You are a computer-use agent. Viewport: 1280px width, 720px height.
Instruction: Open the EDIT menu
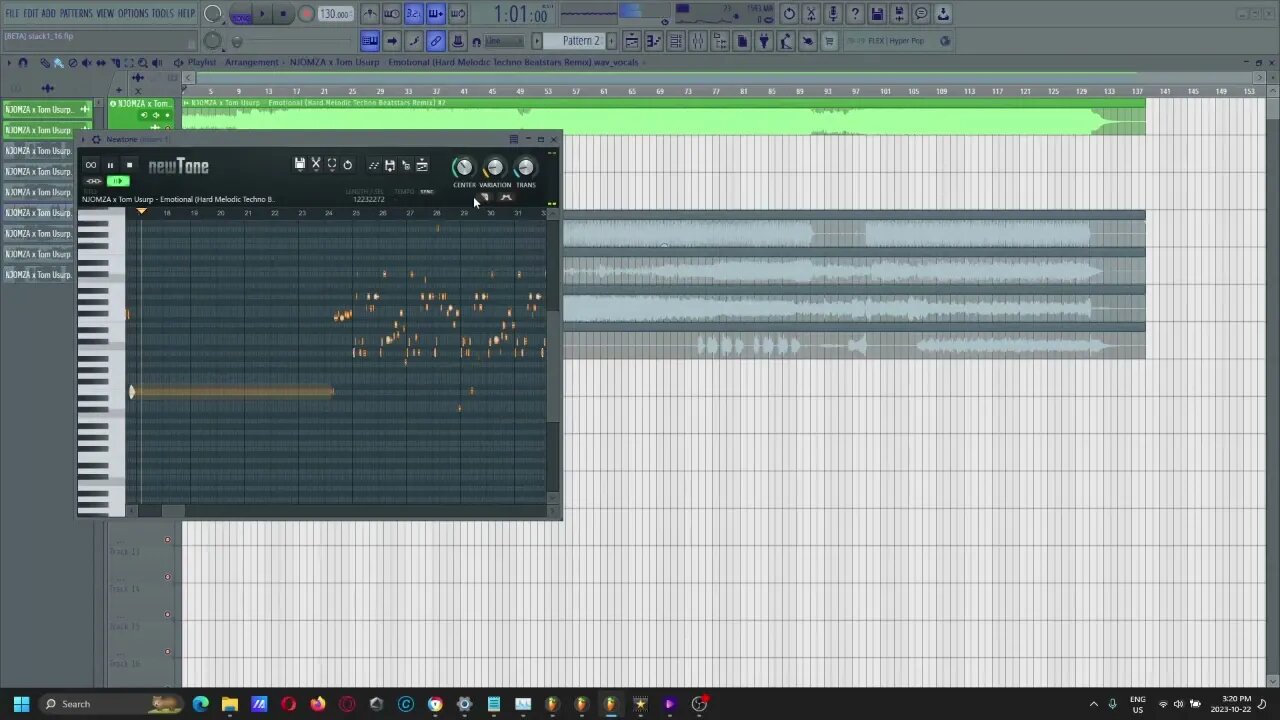[31, 13]
